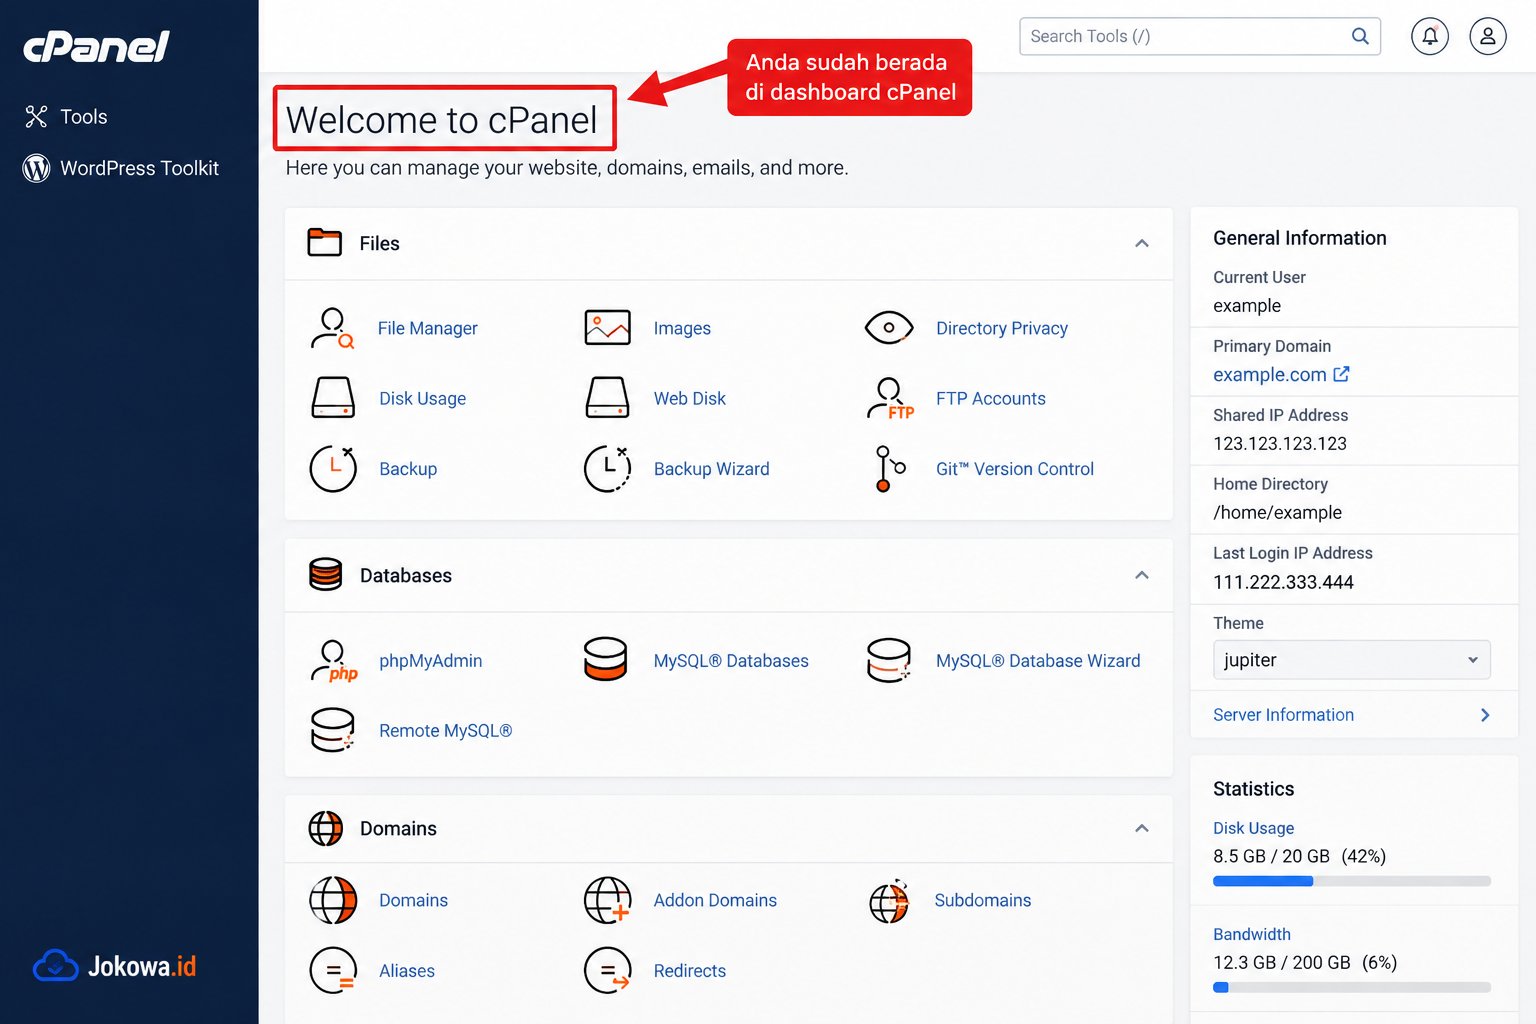The height and width of the screenshot is (1024, 1536).
Task: Click the search magnifier icon
Action: (1360, 36)
